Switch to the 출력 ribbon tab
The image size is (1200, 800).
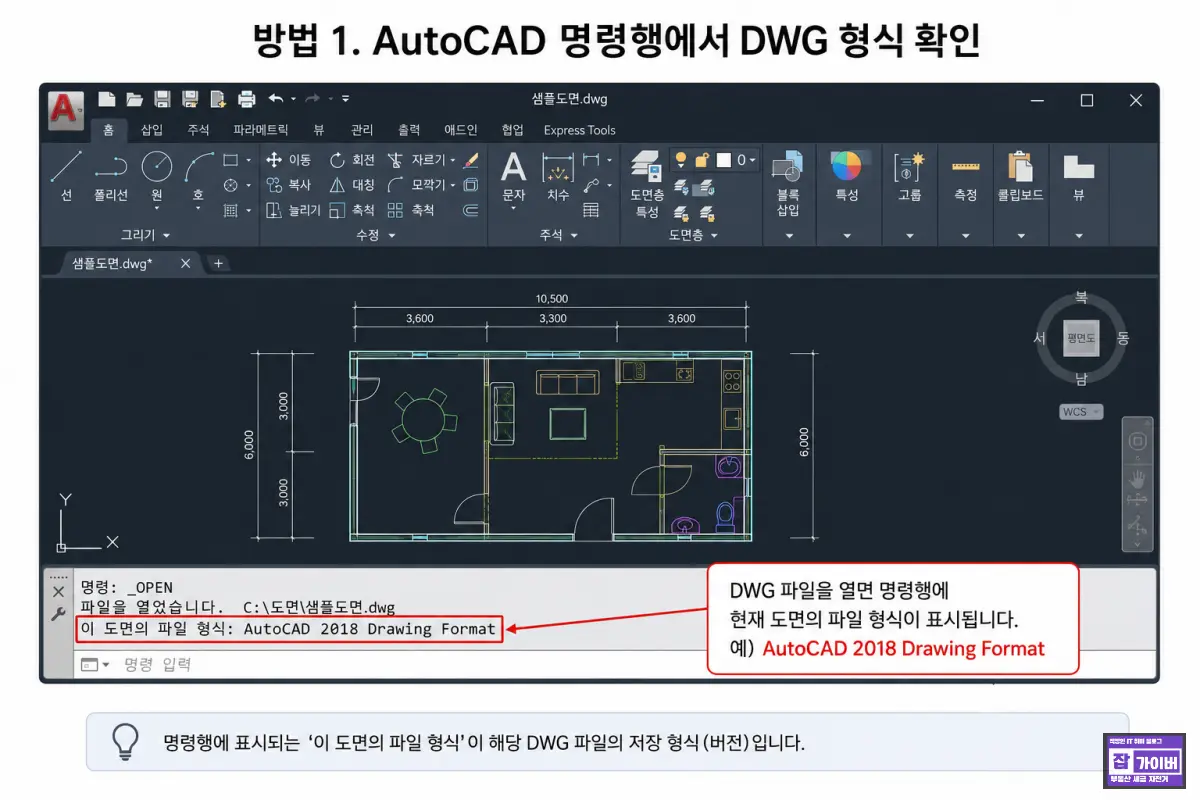click(x=409, y=130)
